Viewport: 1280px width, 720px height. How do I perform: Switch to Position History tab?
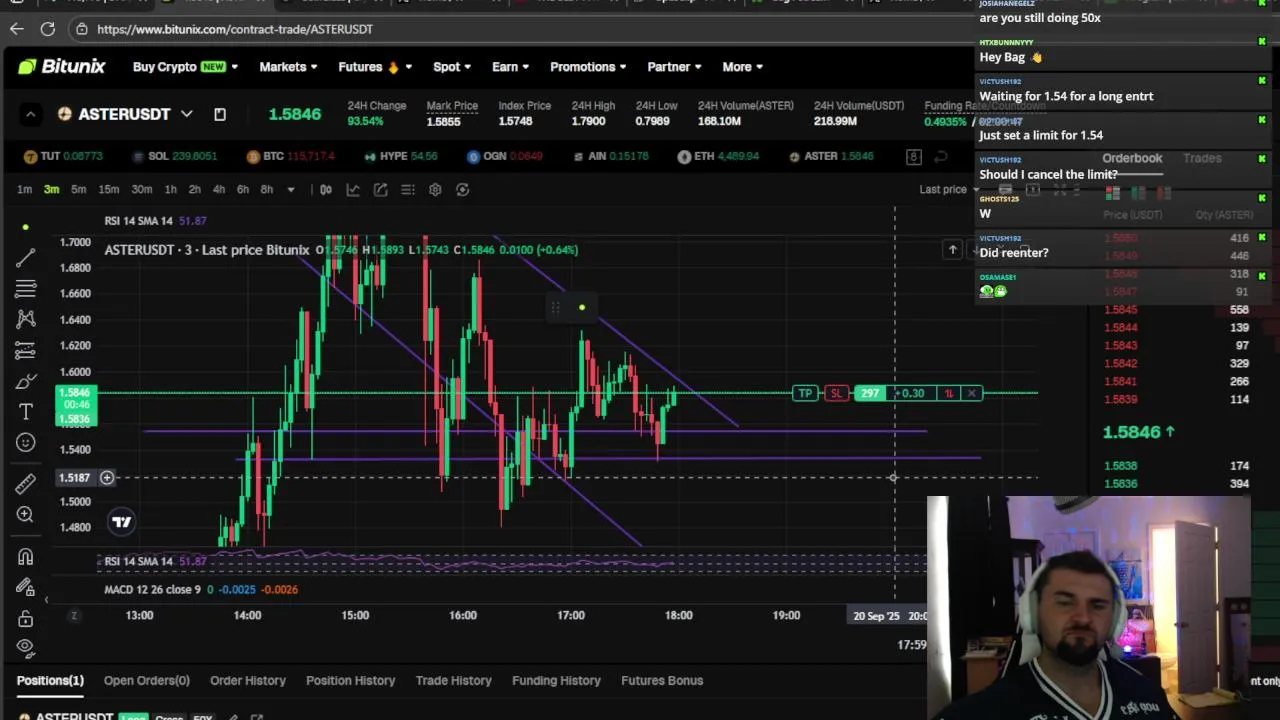(x=351, y=680)
